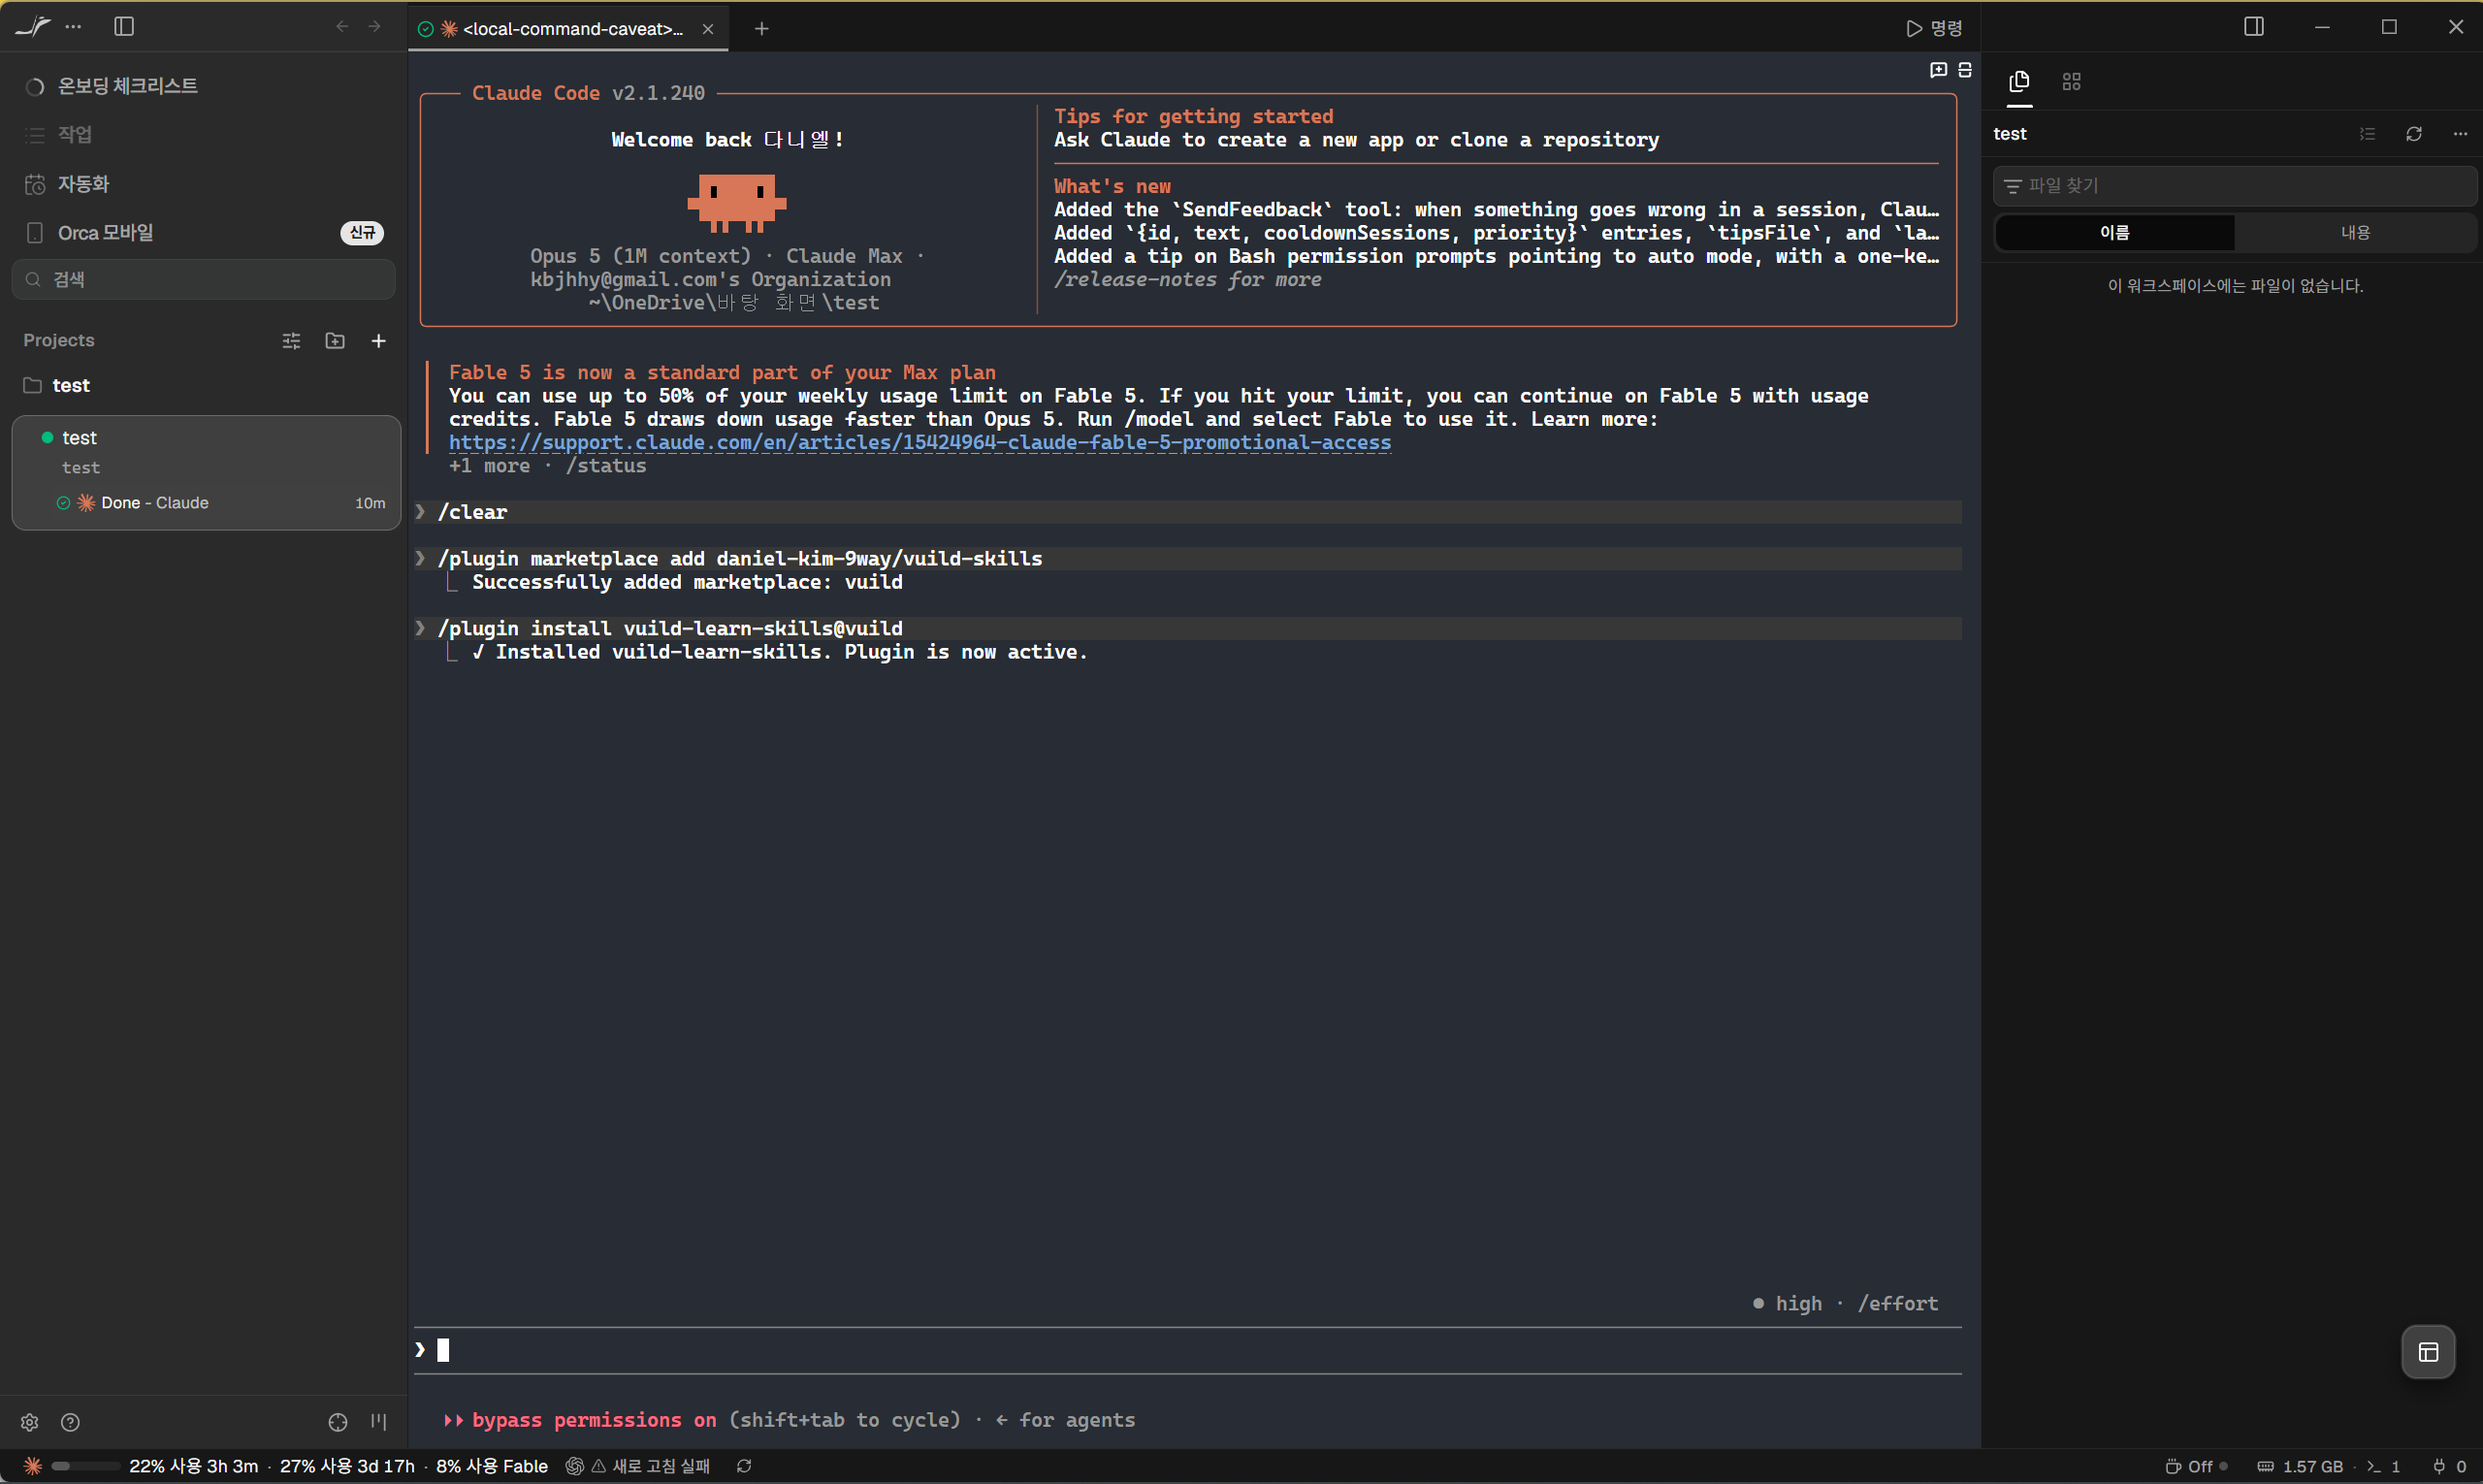Refresh the file explorer
Screen dimensions: 2483x1484
click(x=2414, y=134)
